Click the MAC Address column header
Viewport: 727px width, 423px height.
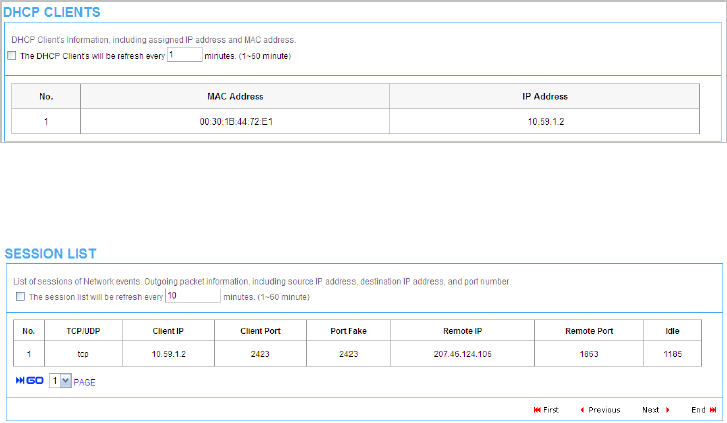click(235, 97)
